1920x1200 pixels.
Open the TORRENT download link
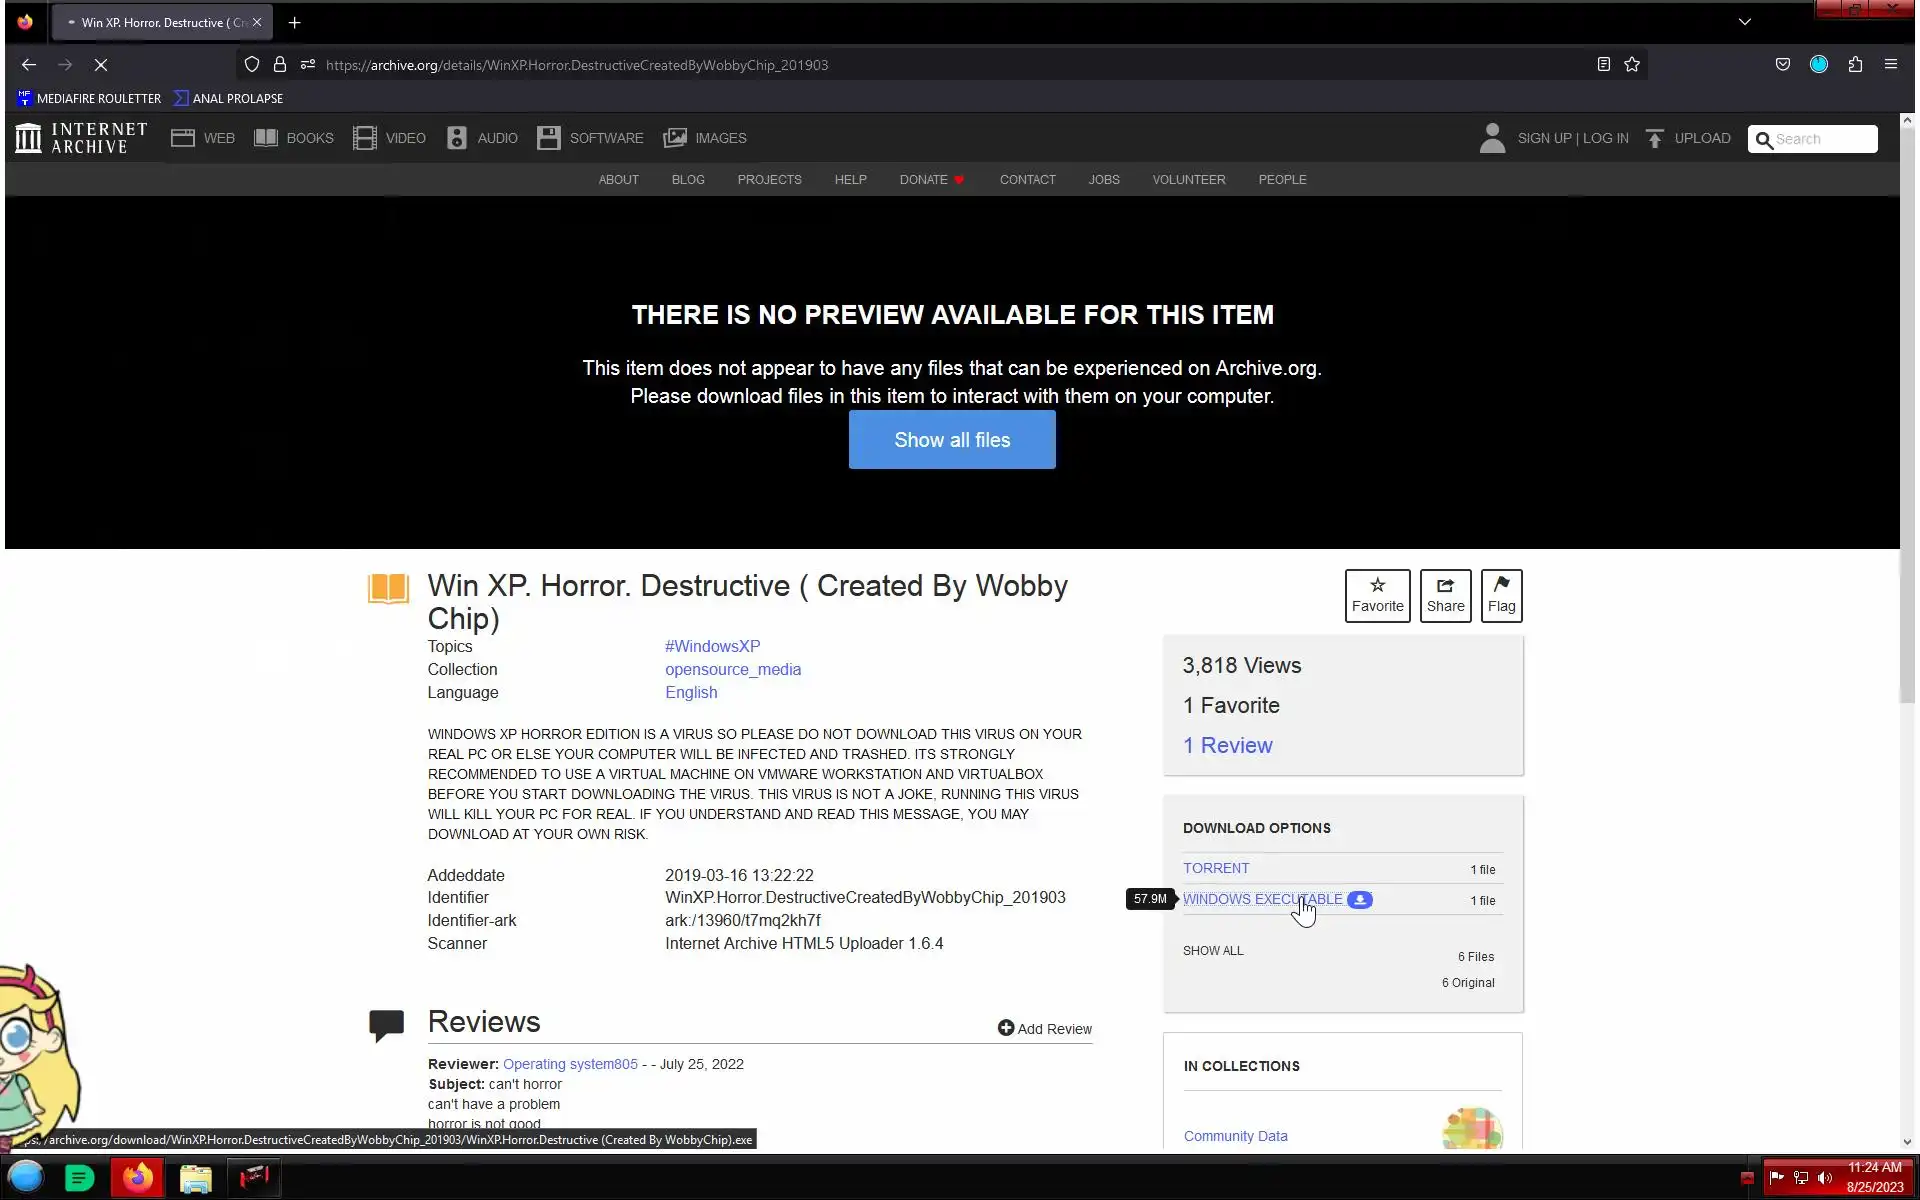pyautogui.click(x=1216, y=868)
